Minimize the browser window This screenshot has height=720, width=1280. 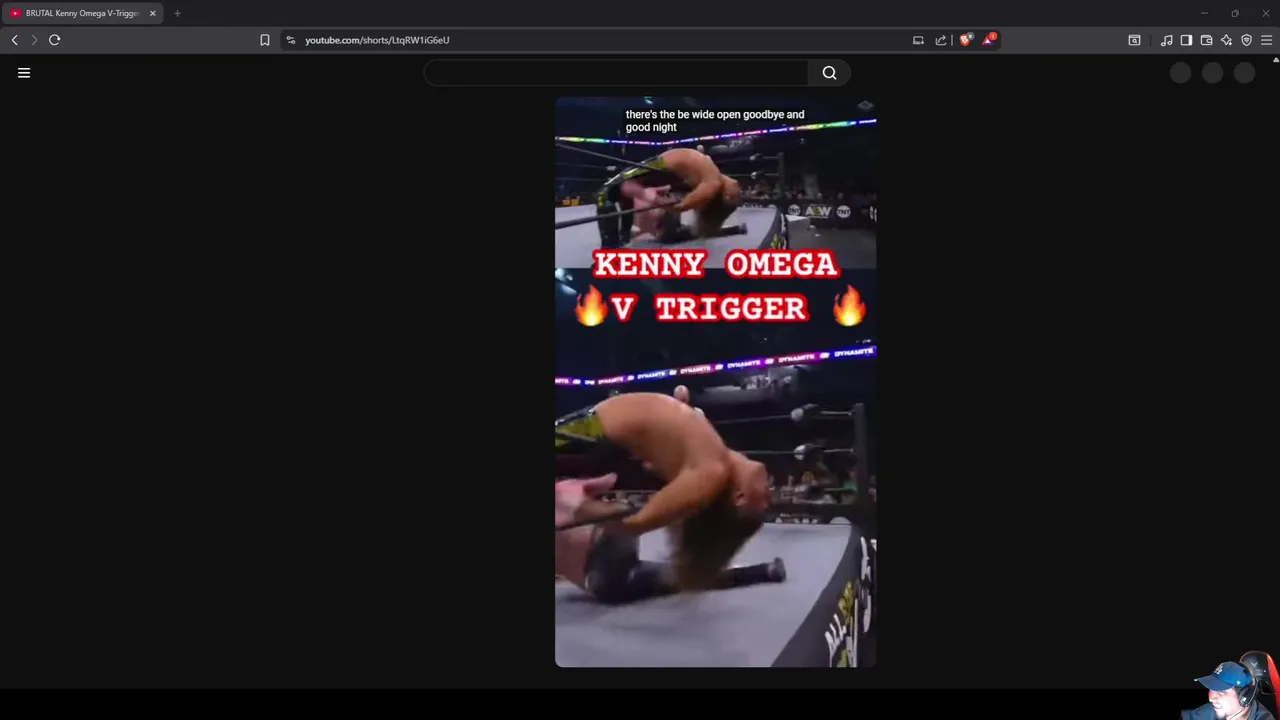pos(1204,13)
